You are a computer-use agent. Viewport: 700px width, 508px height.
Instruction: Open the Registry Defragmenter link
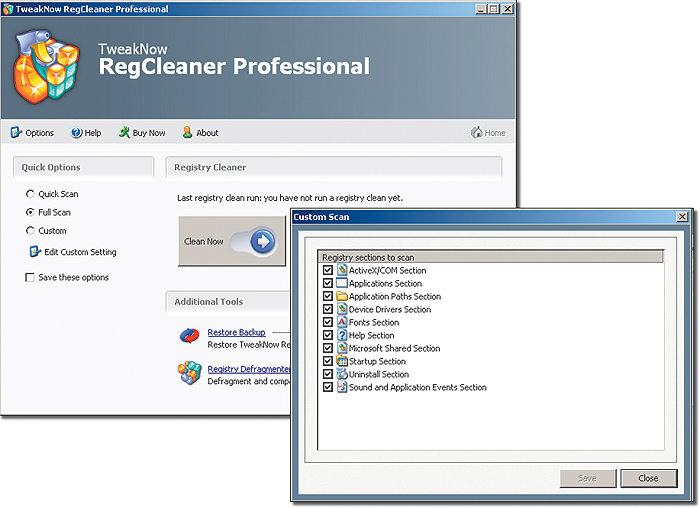[249, 369]
